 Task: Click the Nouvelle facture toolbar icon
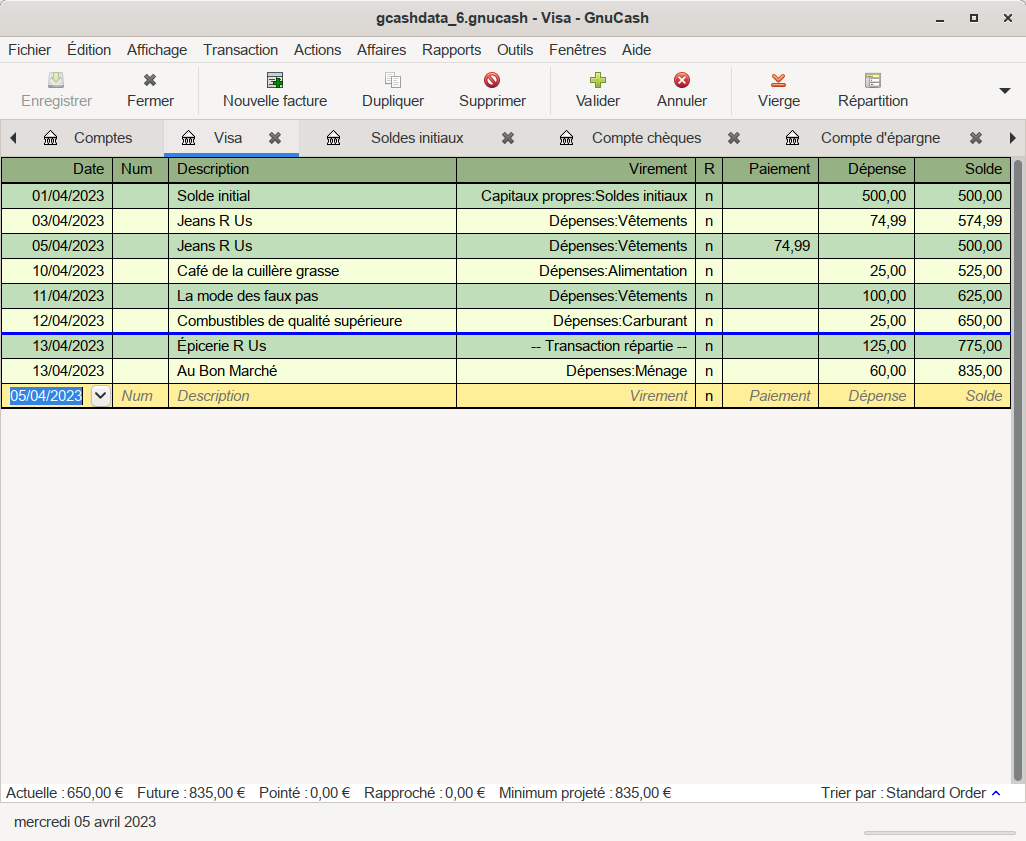coord(275,80)
